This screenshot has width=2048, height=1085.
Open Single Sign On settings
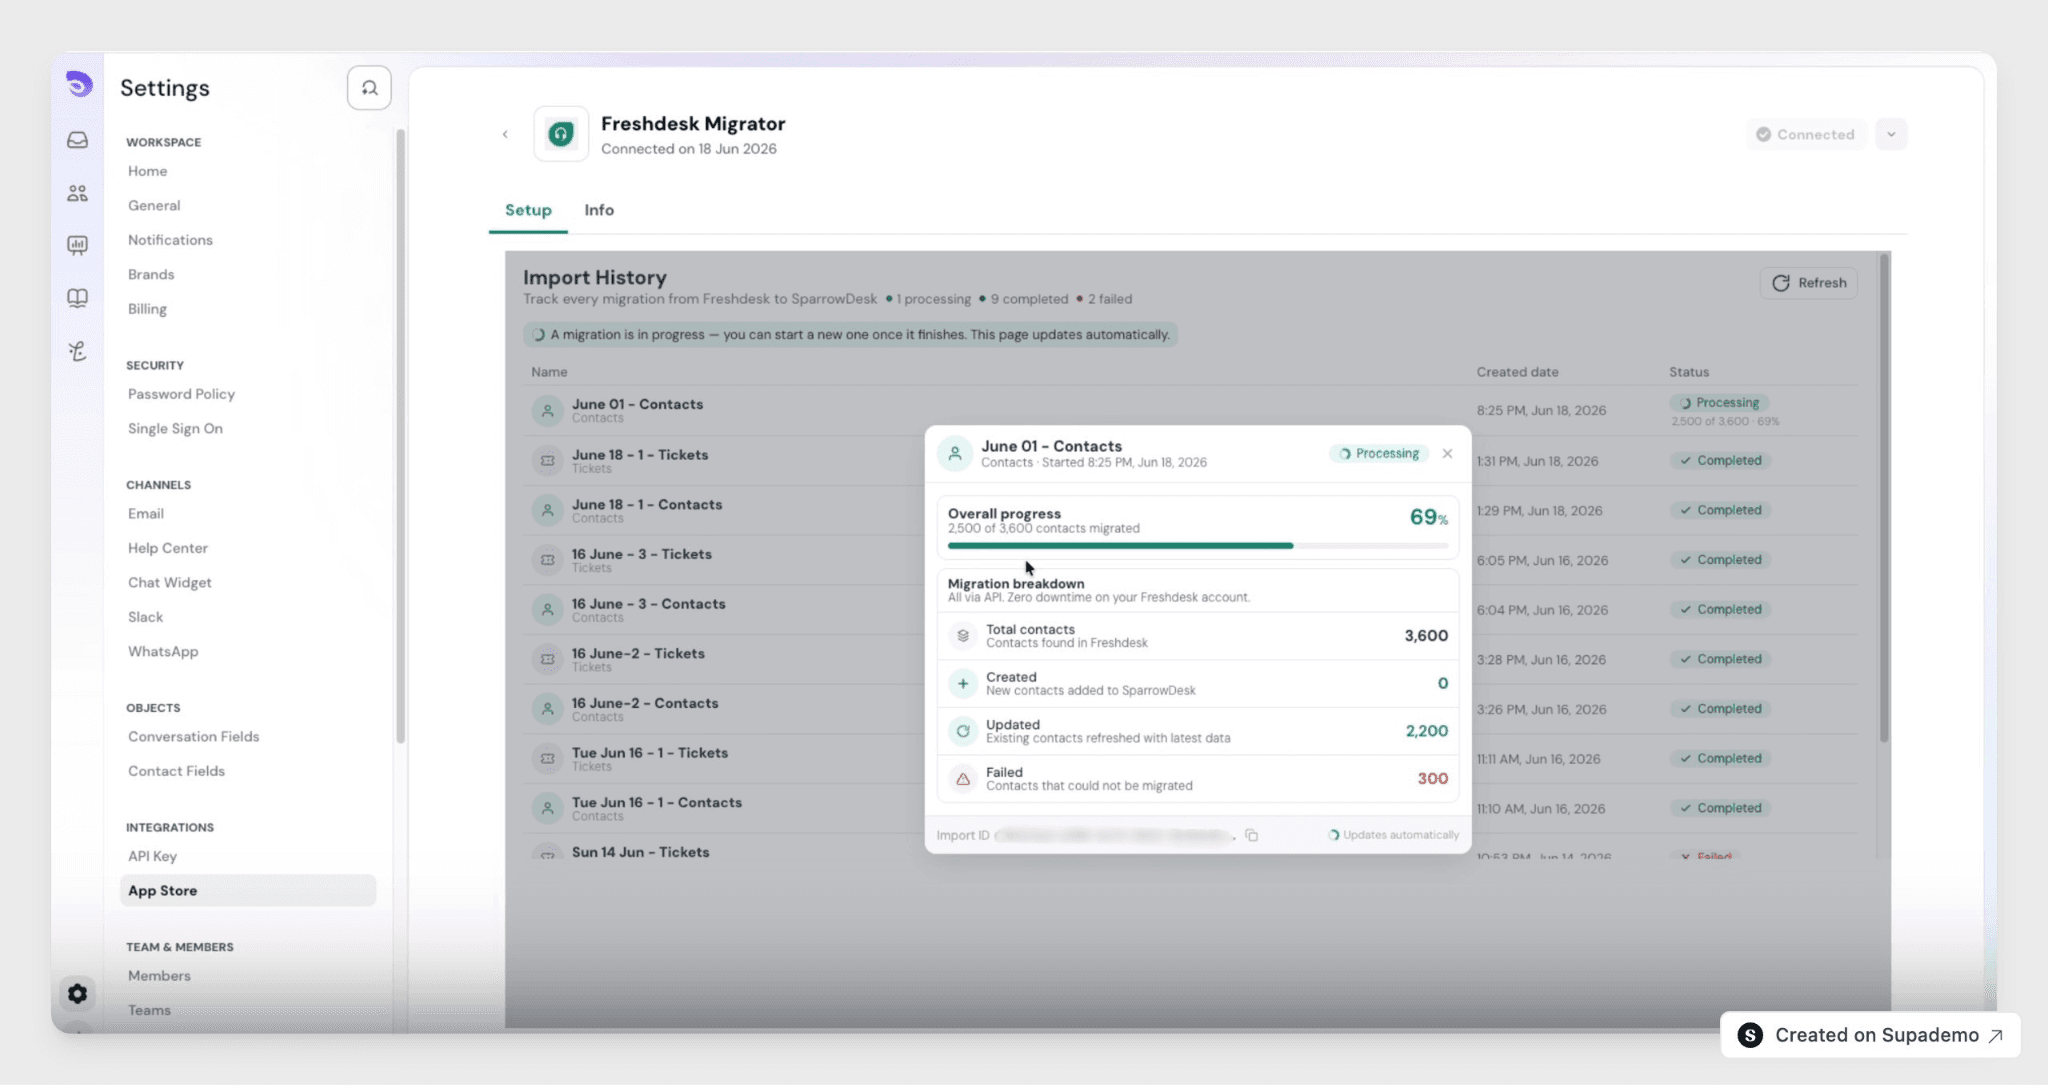pos(175,428)
